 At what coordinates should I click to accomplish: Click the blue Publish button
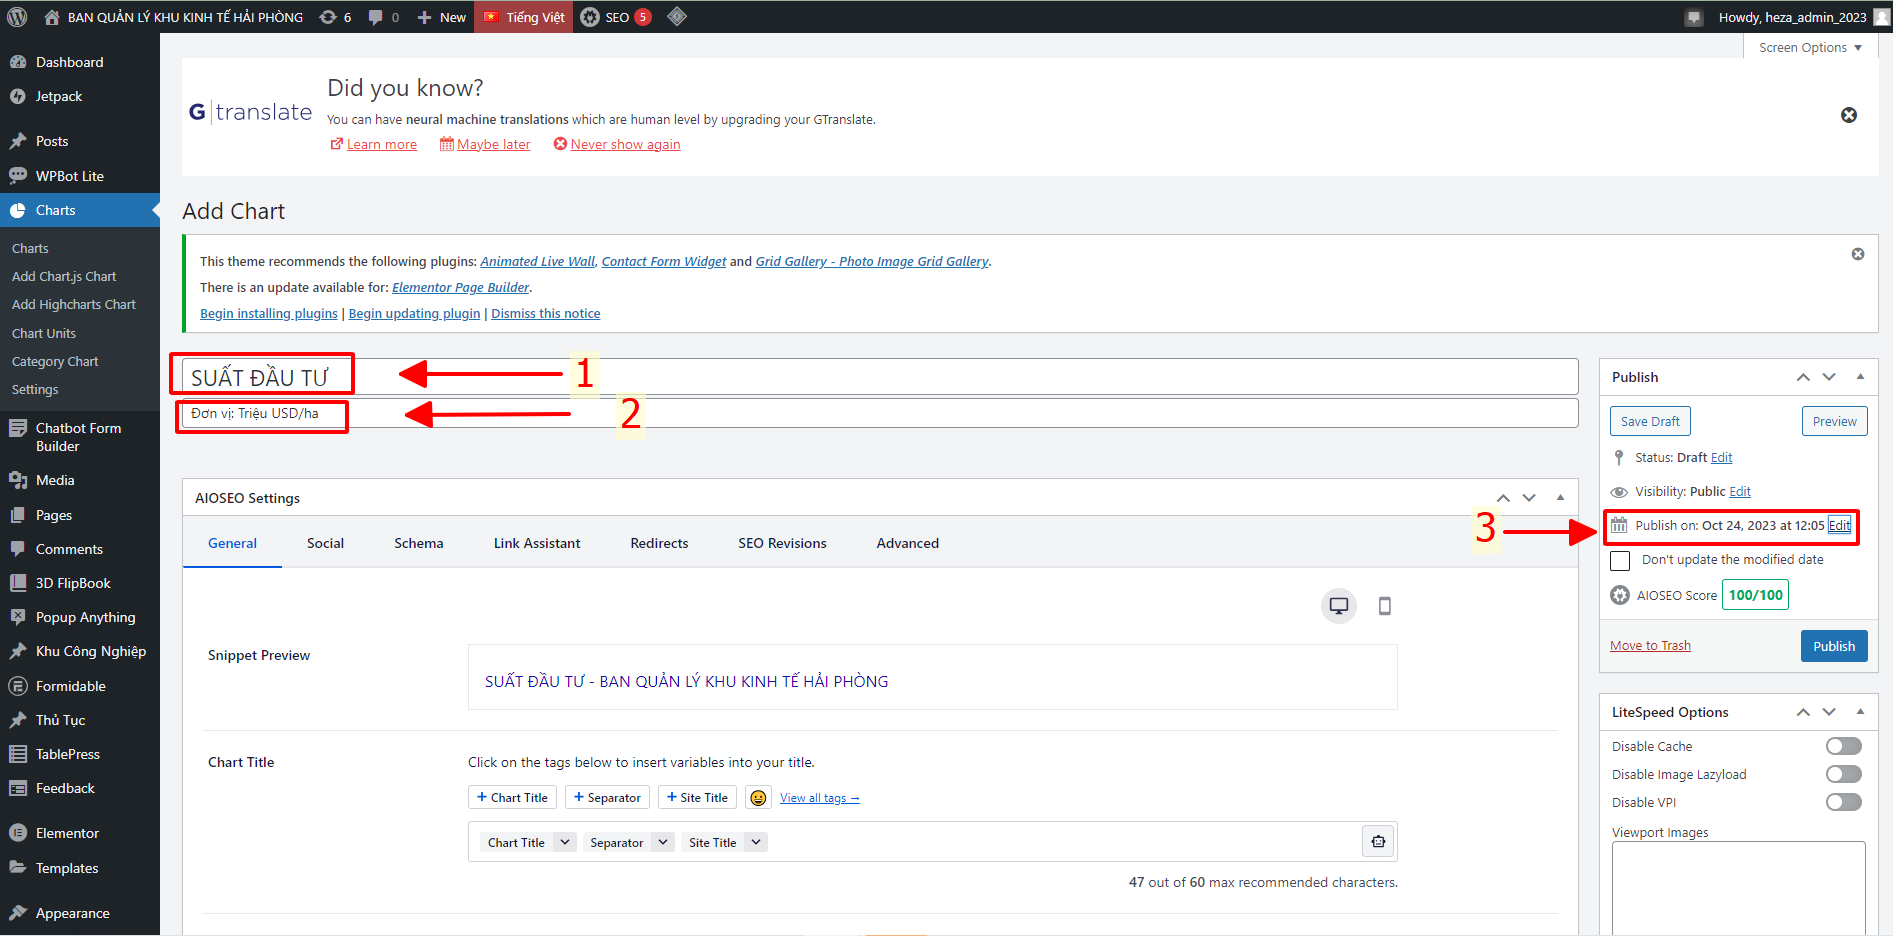(x=1833, y=646)
